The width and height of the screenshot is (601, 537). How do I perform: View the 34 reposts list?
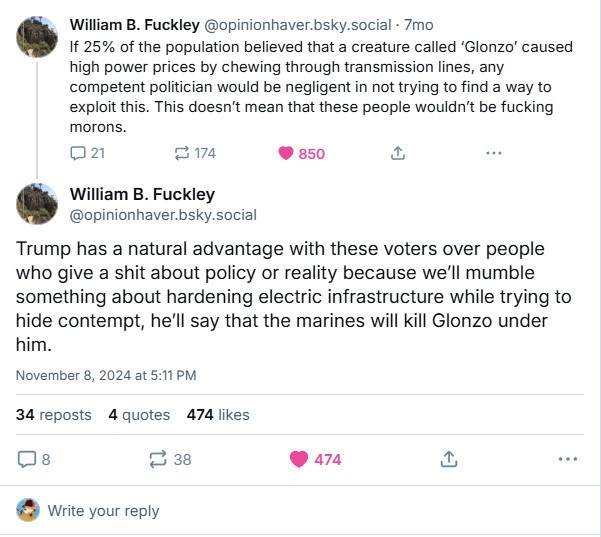53,414
